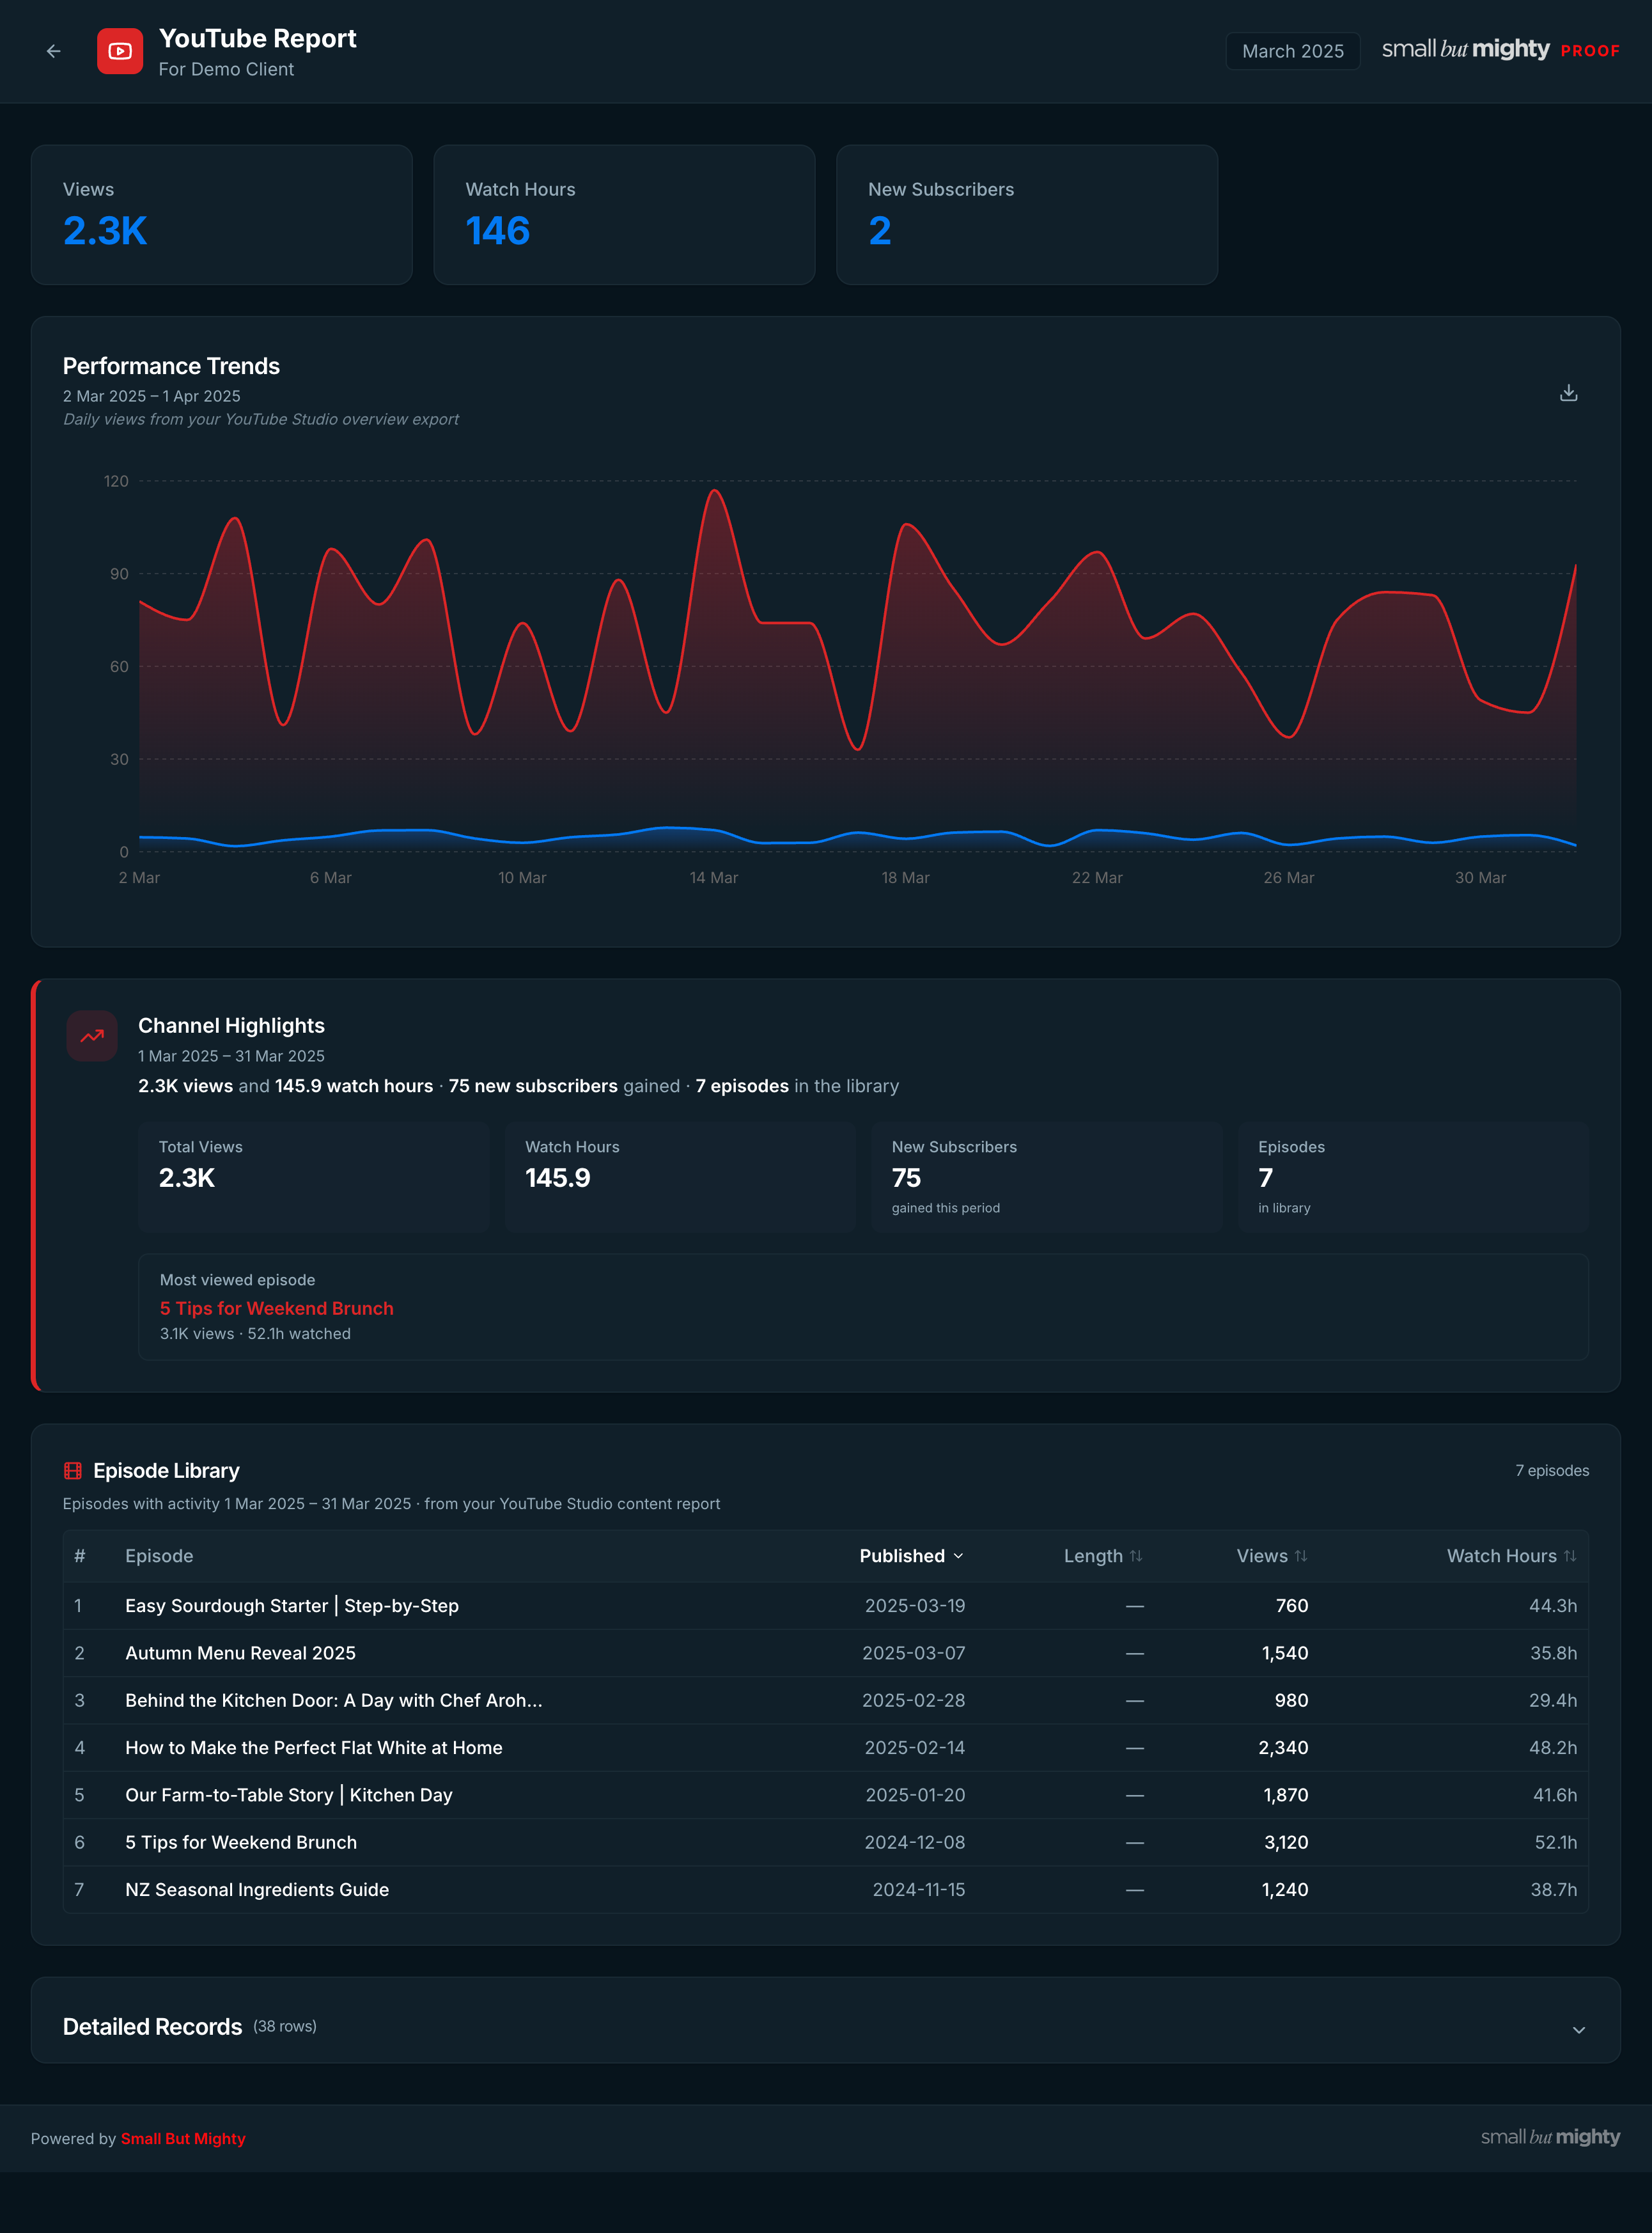Image resolution: width=1652 pixels, height=2233 pixels.
Task: Click the Episode Library film icon
Action: [73, 1471]
